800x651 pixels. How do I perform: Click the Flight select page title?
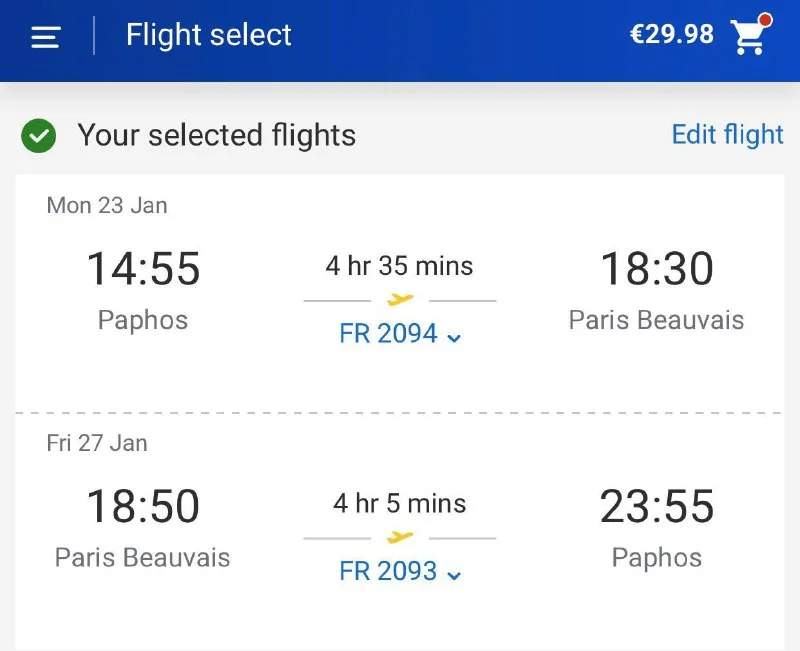[x=208, y=36]
